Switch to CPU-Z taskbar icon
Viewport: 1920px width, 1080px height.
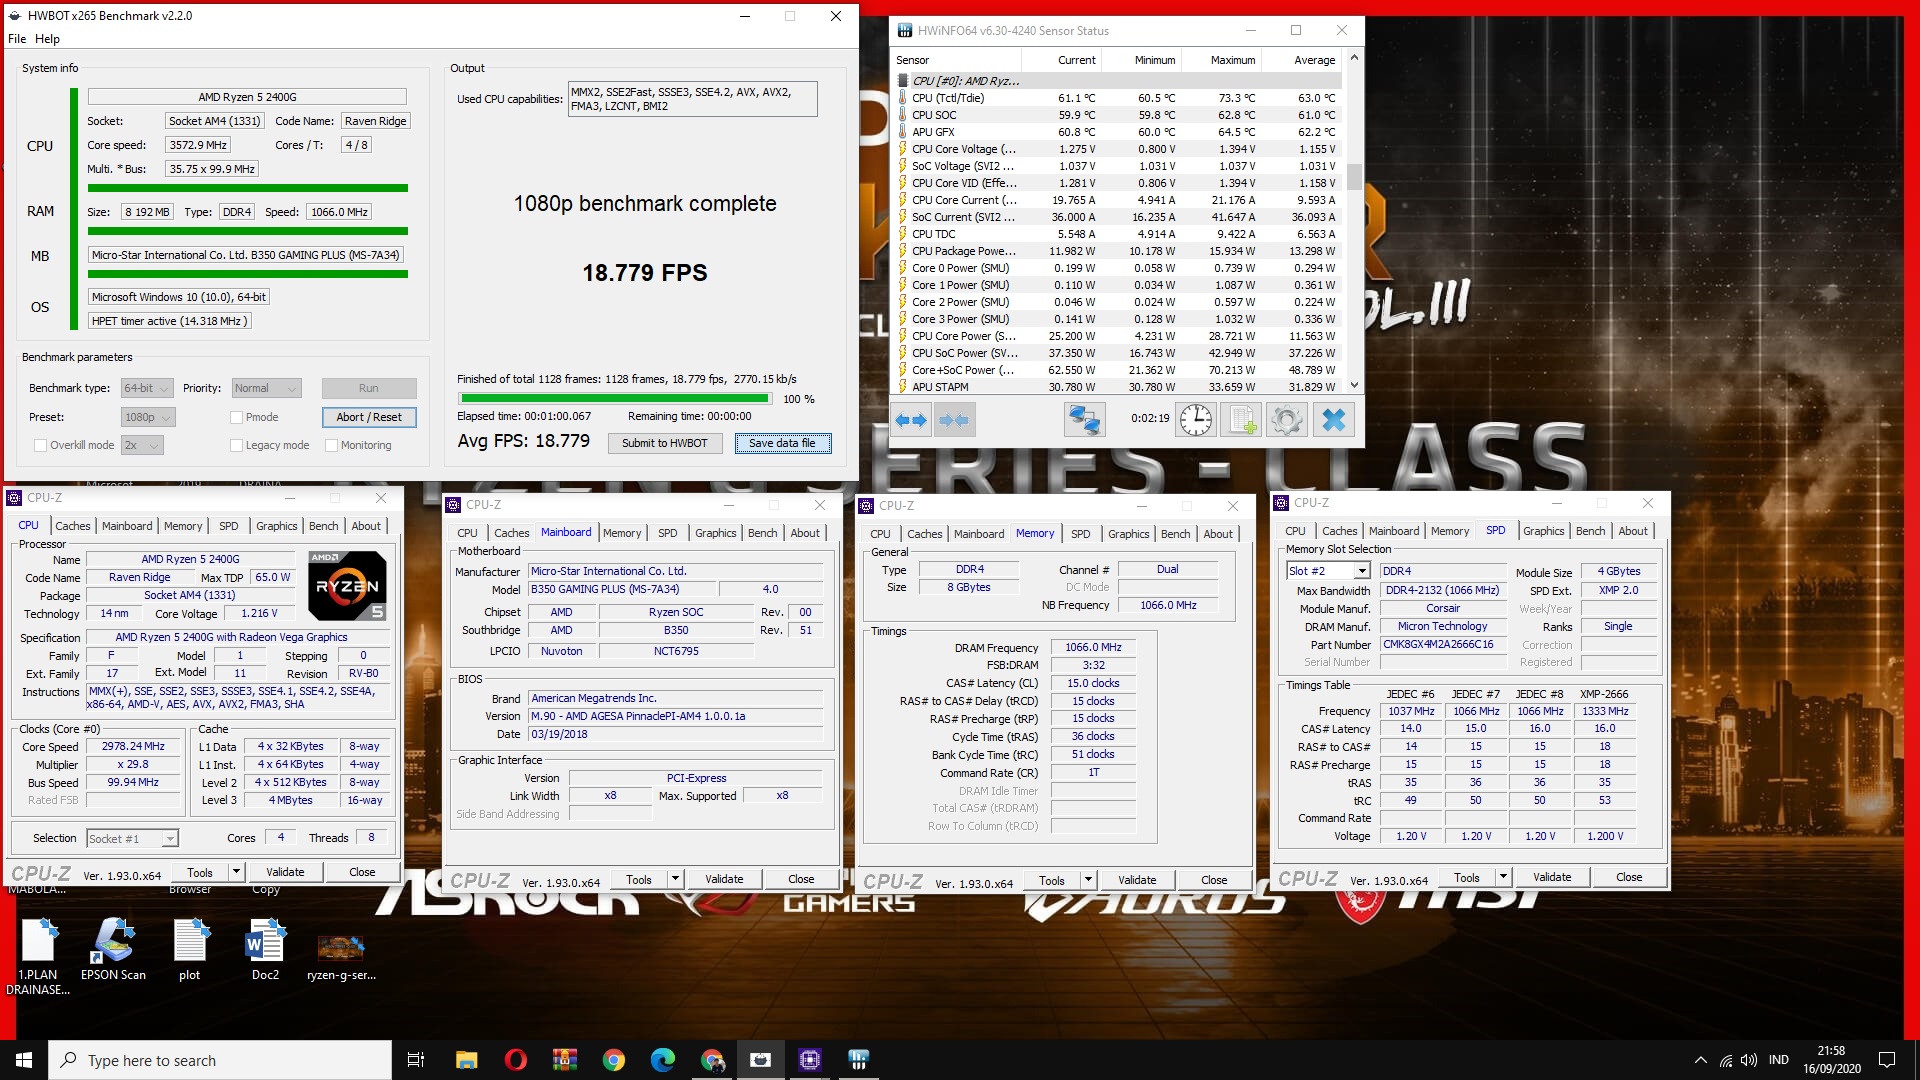point(810,1060)
